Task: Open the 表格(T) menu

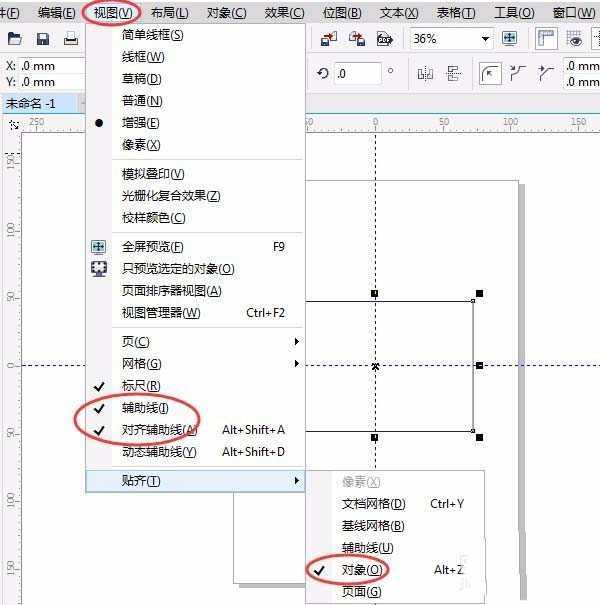Action: point(456,13)
